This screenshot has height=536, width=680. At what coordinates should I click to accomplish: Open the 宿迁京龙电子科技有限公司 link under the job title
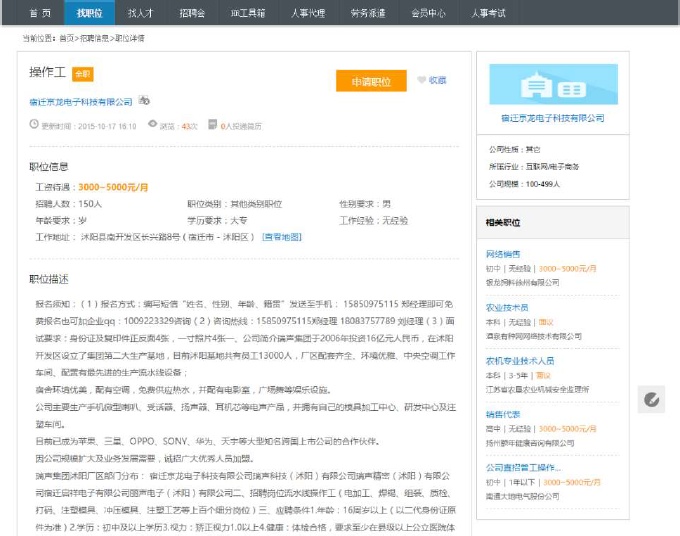pos(81,102)
